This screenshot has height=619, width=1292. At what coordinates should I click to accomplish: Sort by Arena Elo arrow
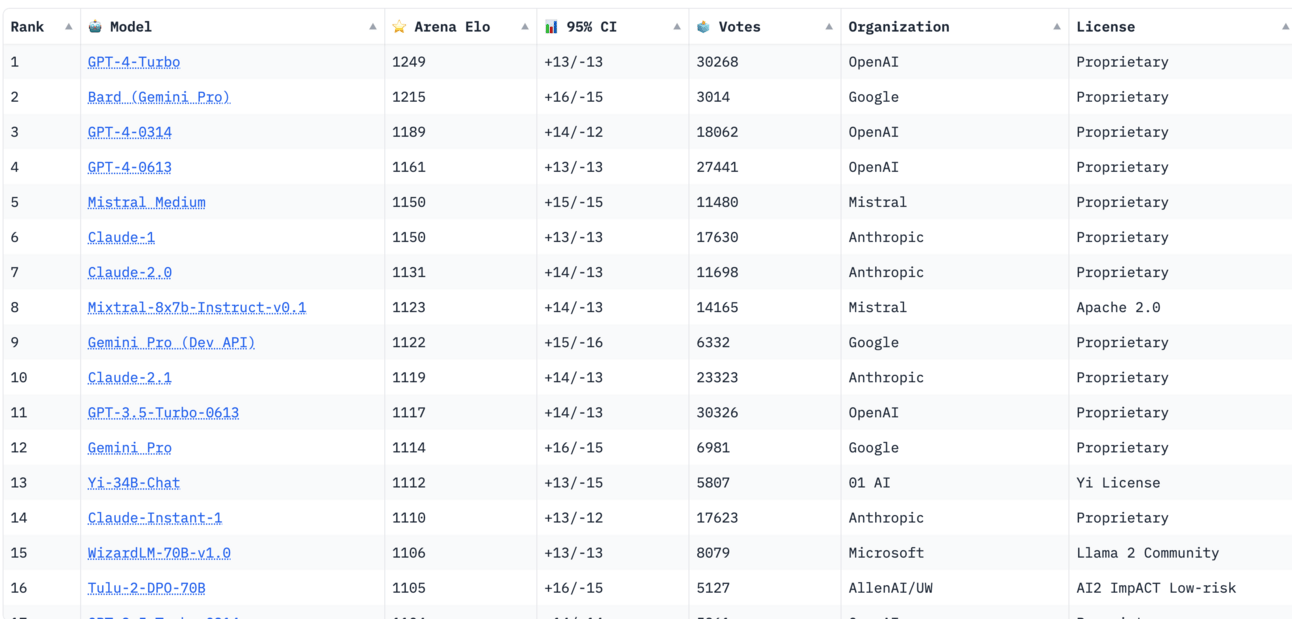click(x=525, y=27)
